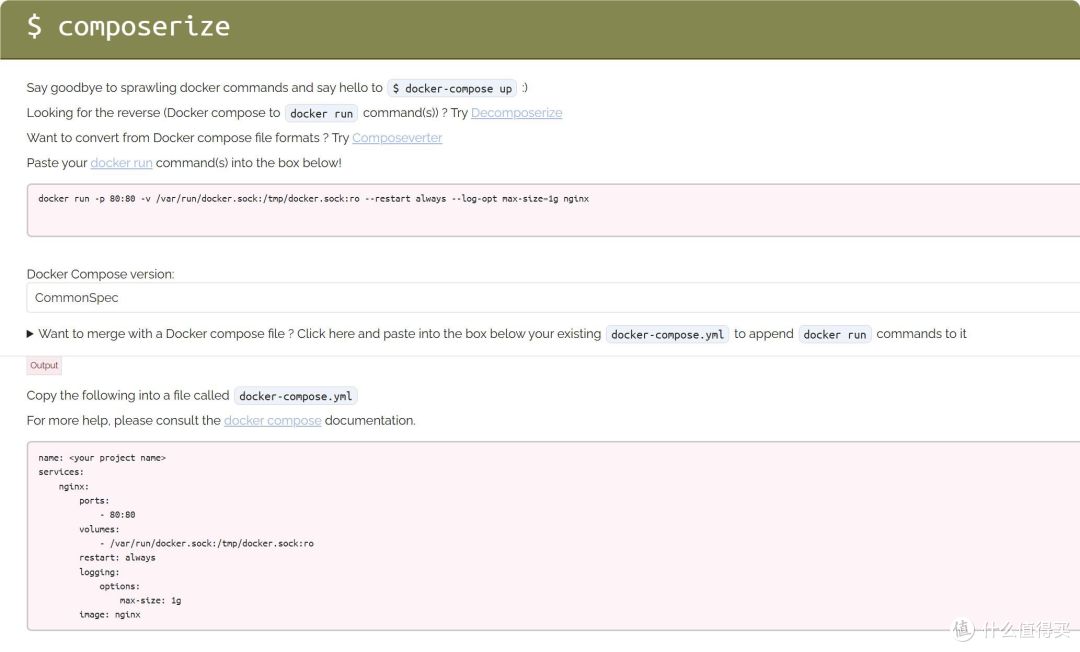Click 'docker run' code snippet in merge line

tap(835, 335)
